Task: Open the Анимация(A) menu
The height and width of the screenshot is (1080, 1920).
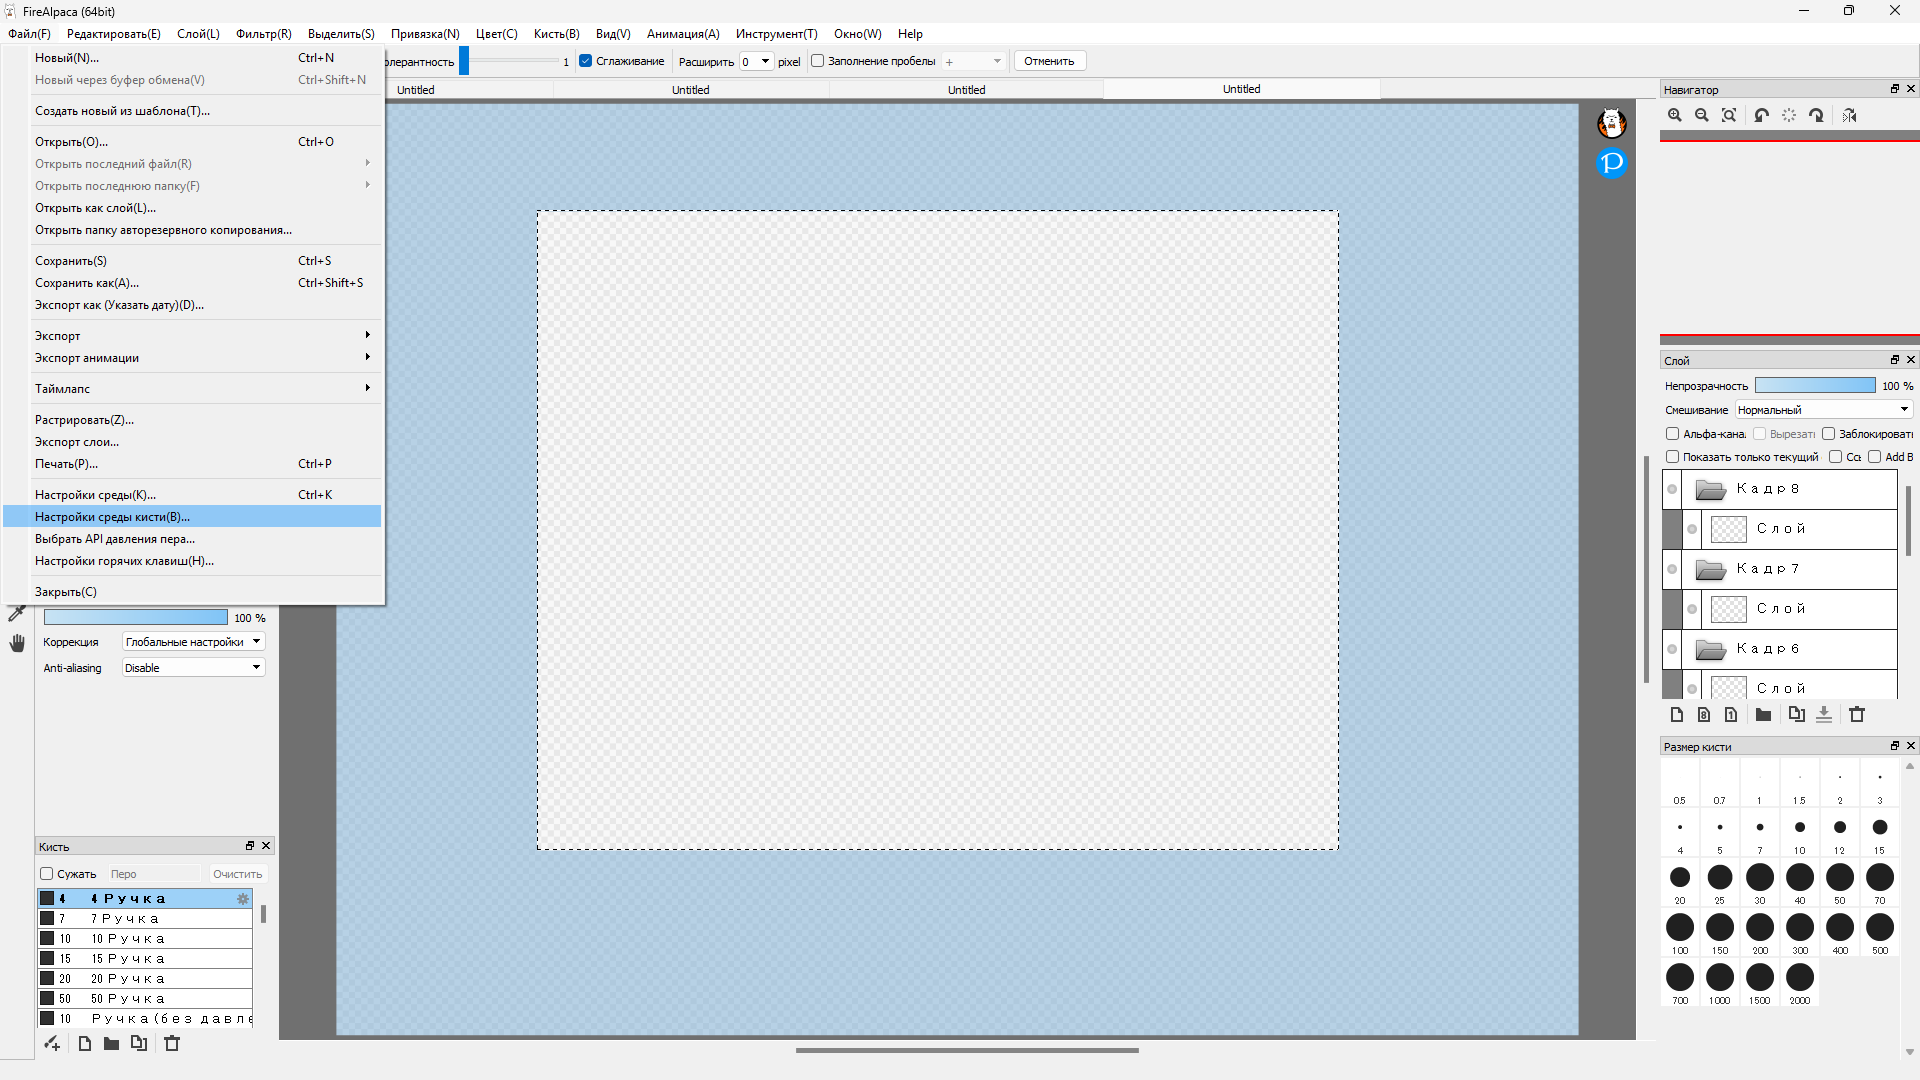Action: coord(683,34)
